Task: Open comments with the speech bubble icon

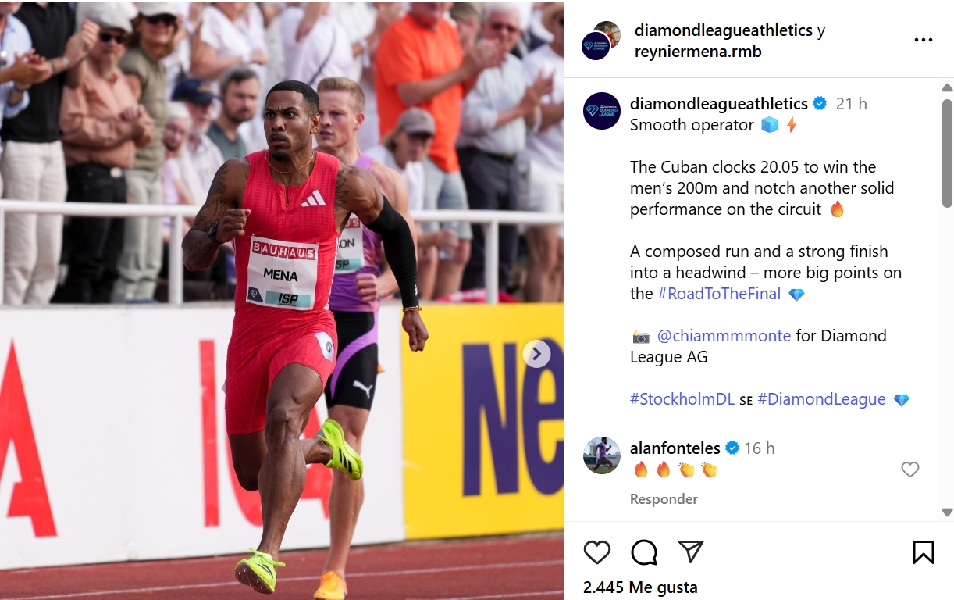Action: point(644,553)
